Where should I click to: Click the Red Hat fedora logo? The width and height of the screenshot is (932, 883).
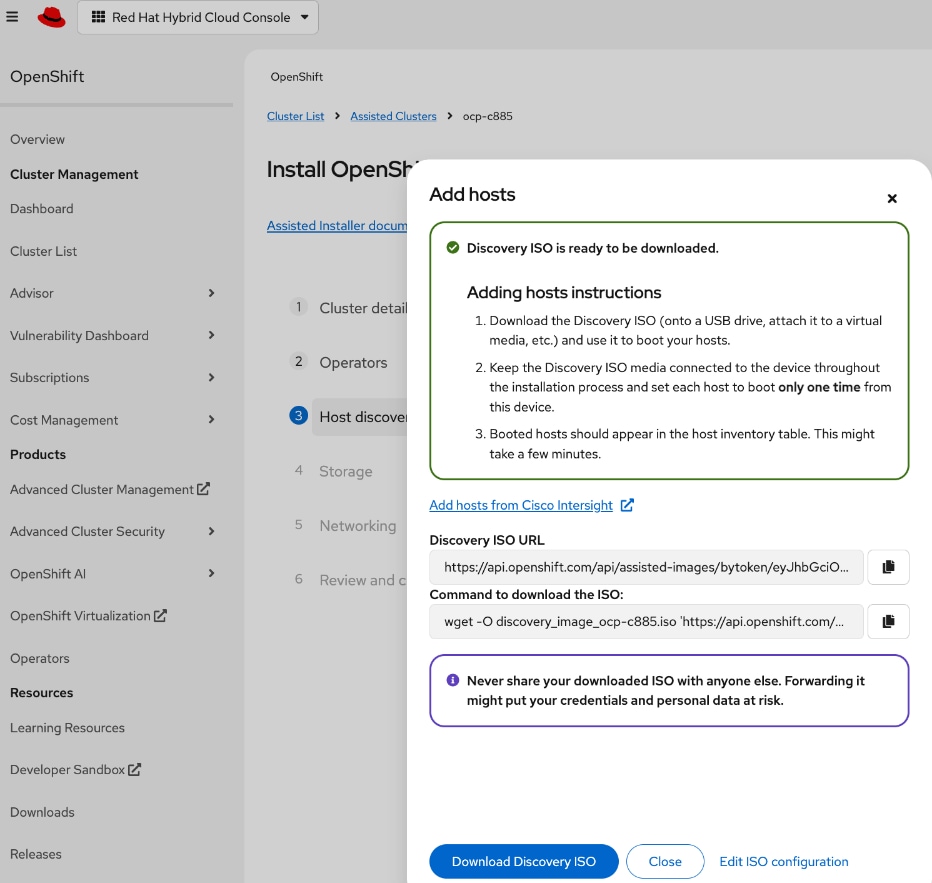(x=52, y=17)
